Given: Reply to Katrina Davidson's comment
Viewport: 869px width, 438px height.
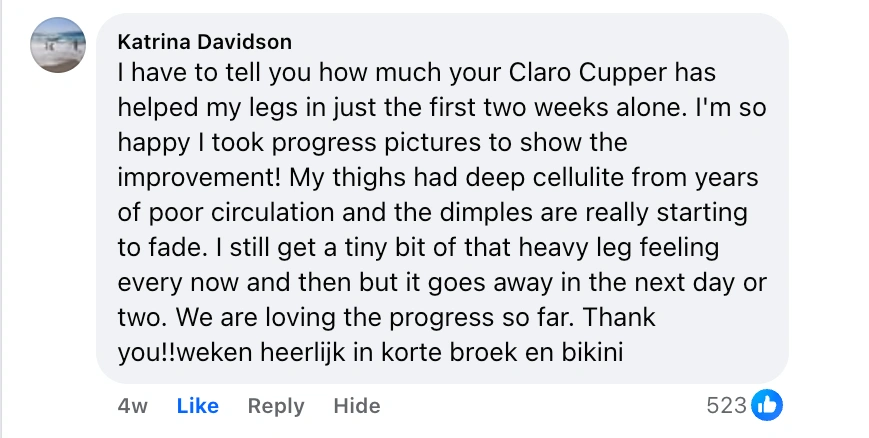Looking at the screenshot, I should click(276, 405).
